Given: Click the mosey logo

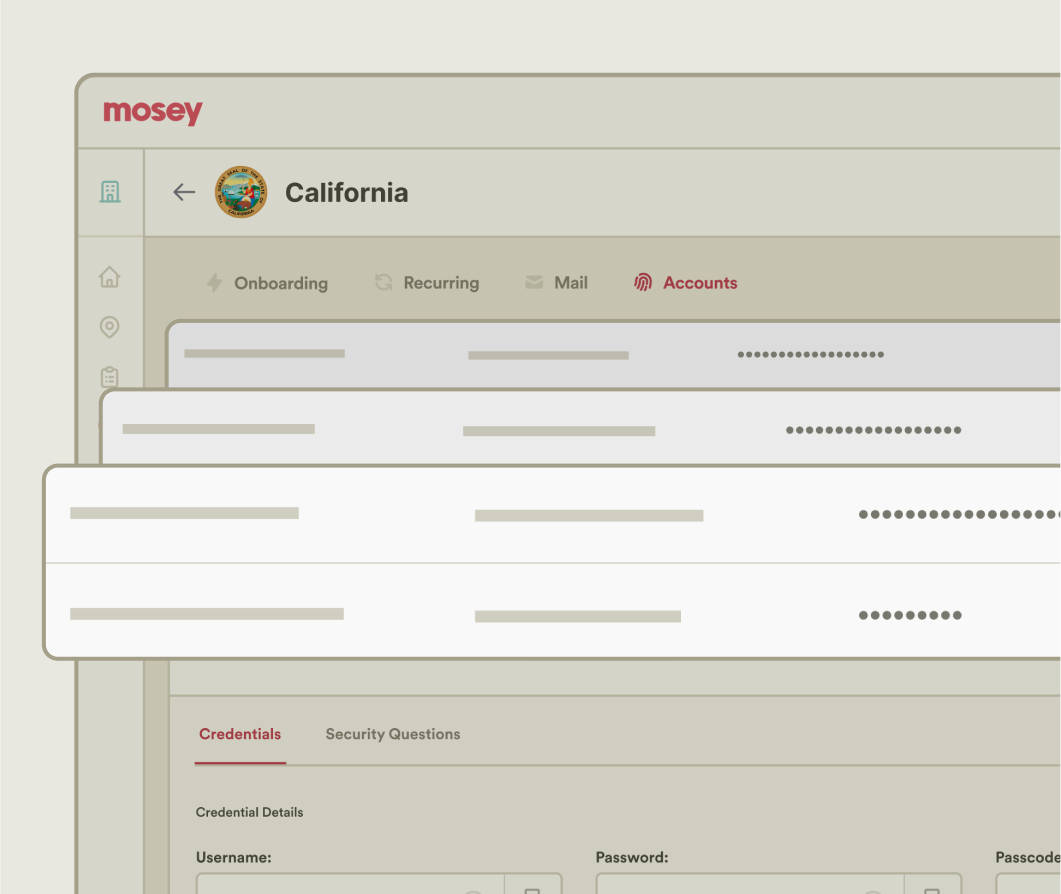Looking at the screenshot, I should tap(153, 112).
